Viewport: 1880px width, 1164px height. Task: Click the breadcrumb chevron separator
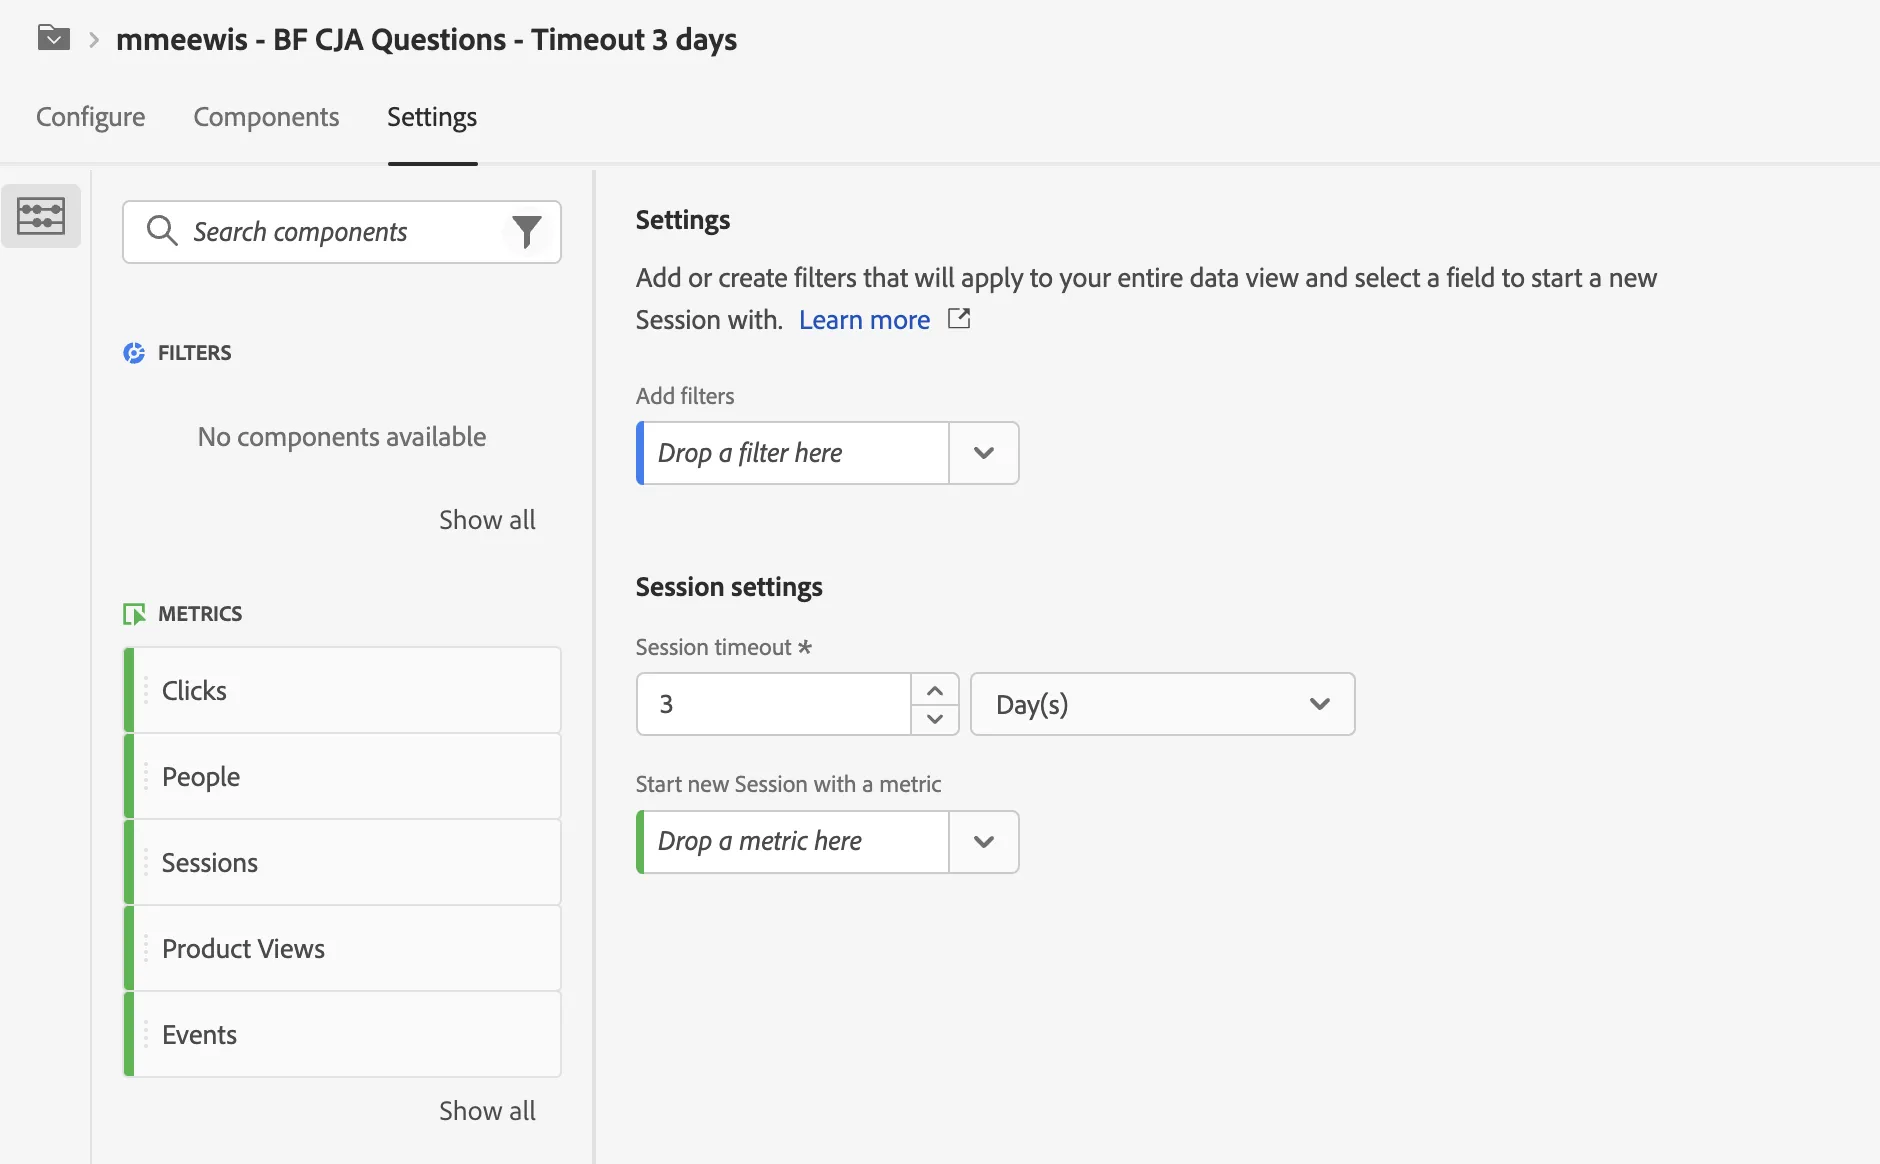pyautogui.click(x=93, y=40)
